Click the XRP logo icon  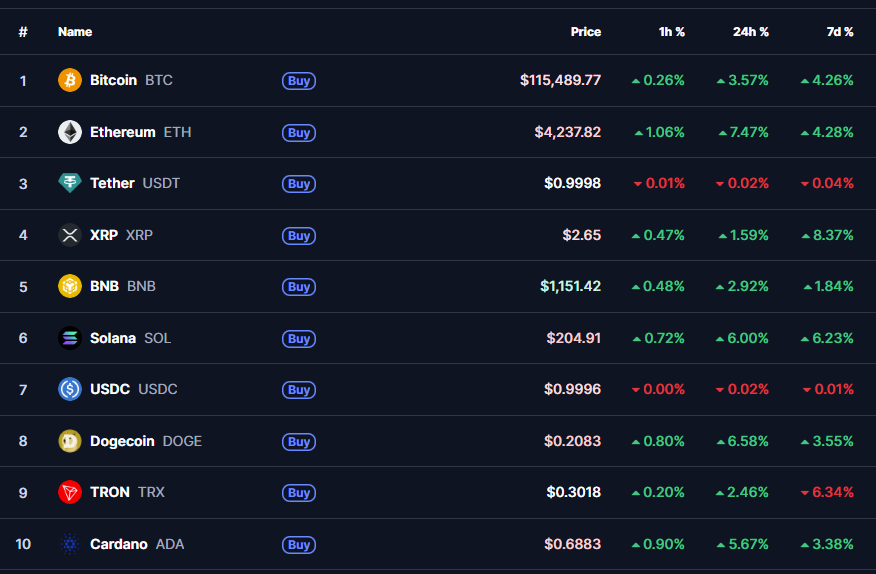pyautogui.click(x=70, y=235)
